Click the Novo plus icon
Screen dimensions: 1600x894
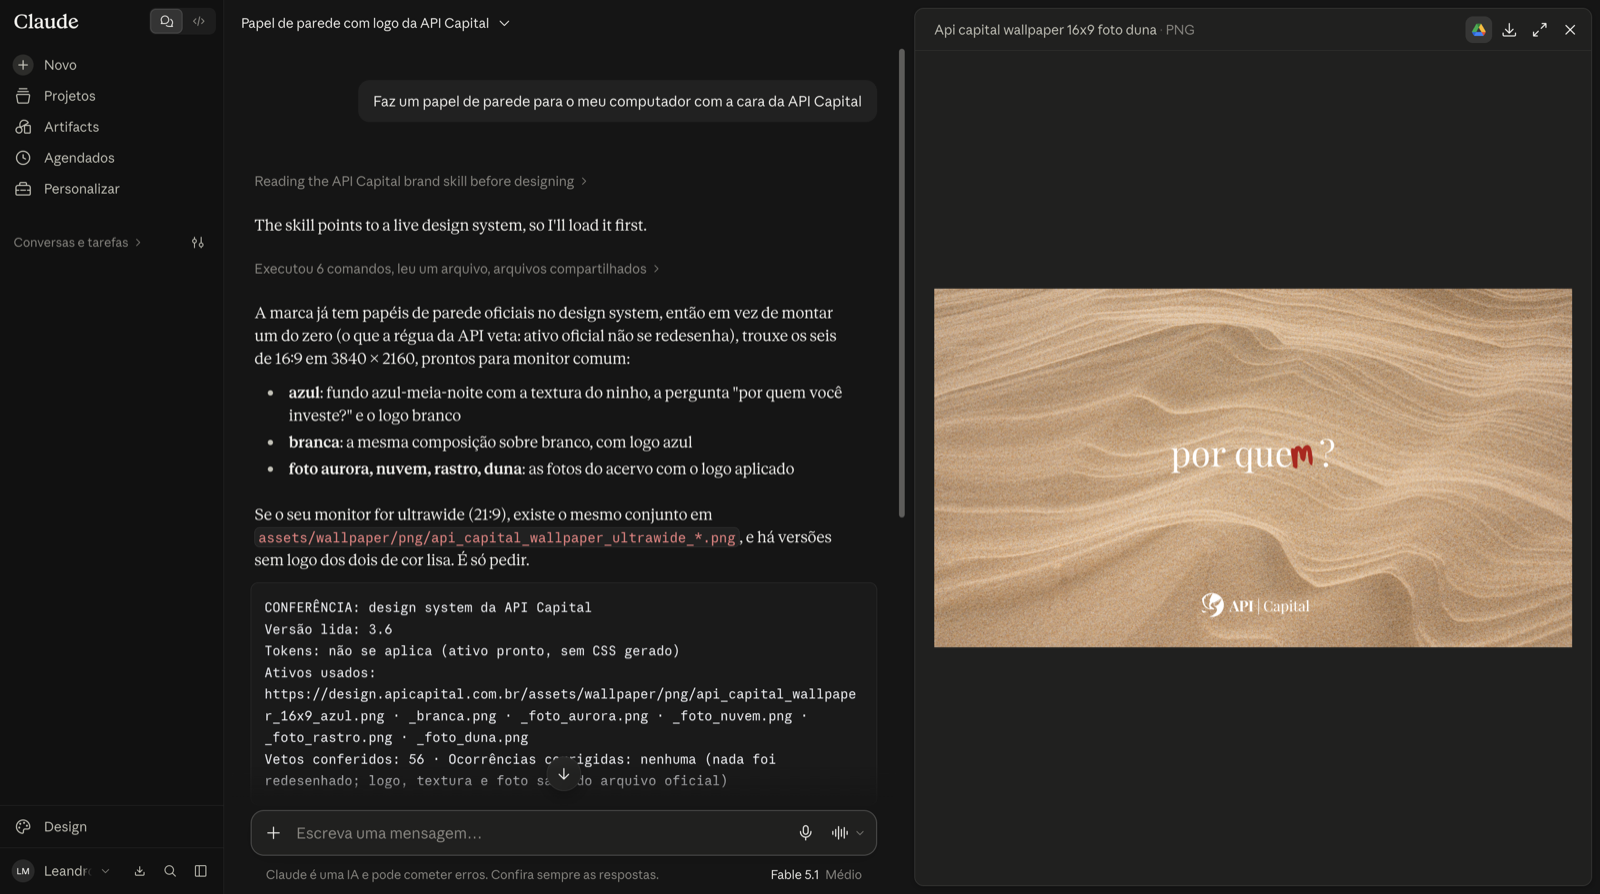23,65
